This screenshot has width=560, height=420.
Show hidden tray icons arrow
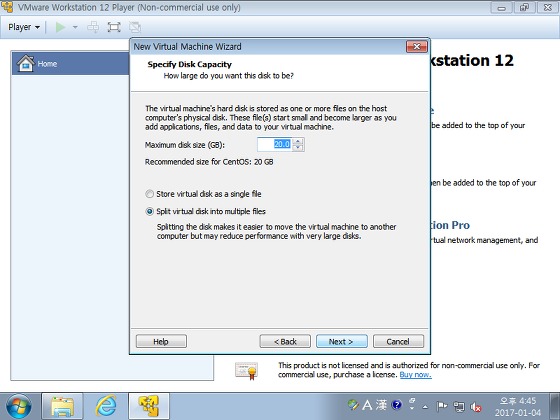(x=425, y=406)
